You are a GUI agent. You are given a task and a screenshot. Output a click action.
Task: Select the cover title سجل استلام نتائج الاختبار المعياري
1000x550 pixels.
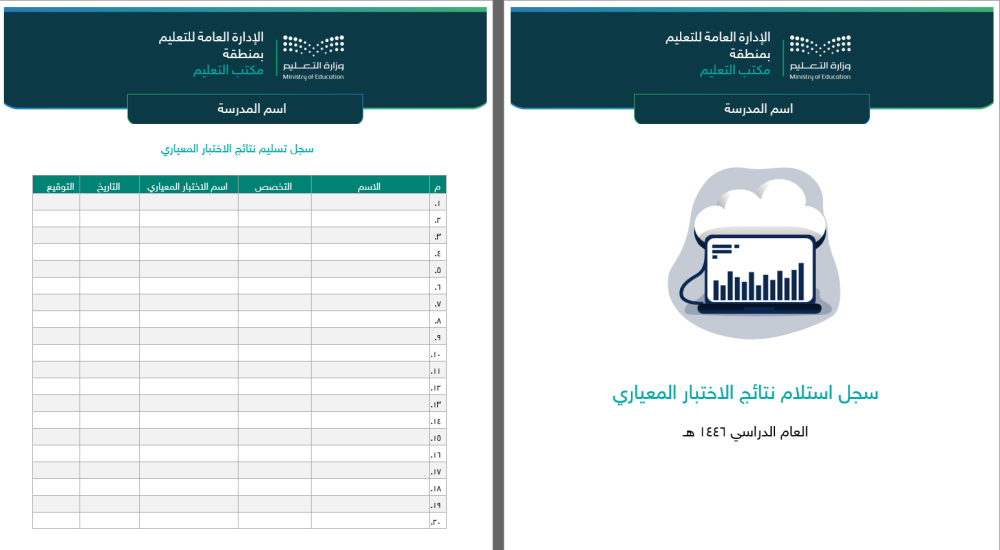click(745, 393)
